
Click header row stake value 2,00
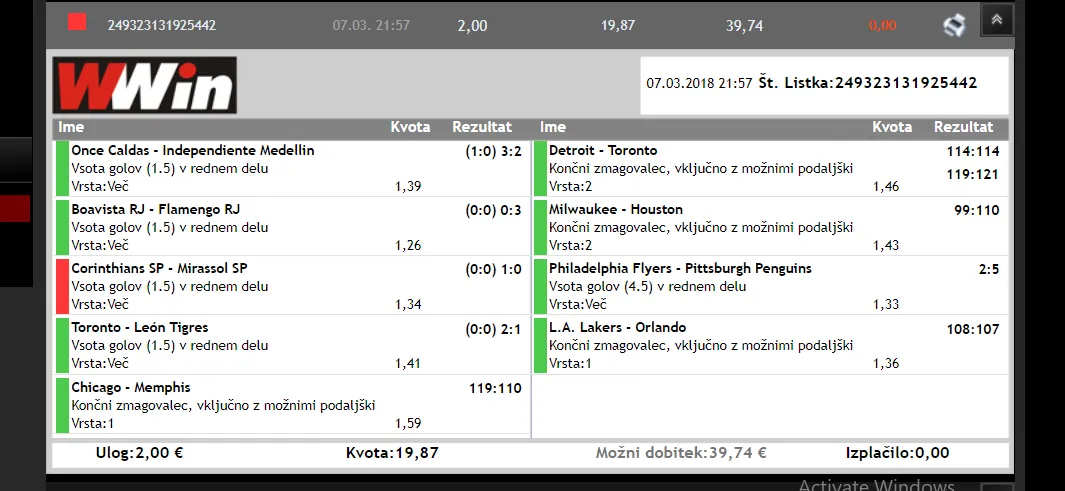click(472, 26)
